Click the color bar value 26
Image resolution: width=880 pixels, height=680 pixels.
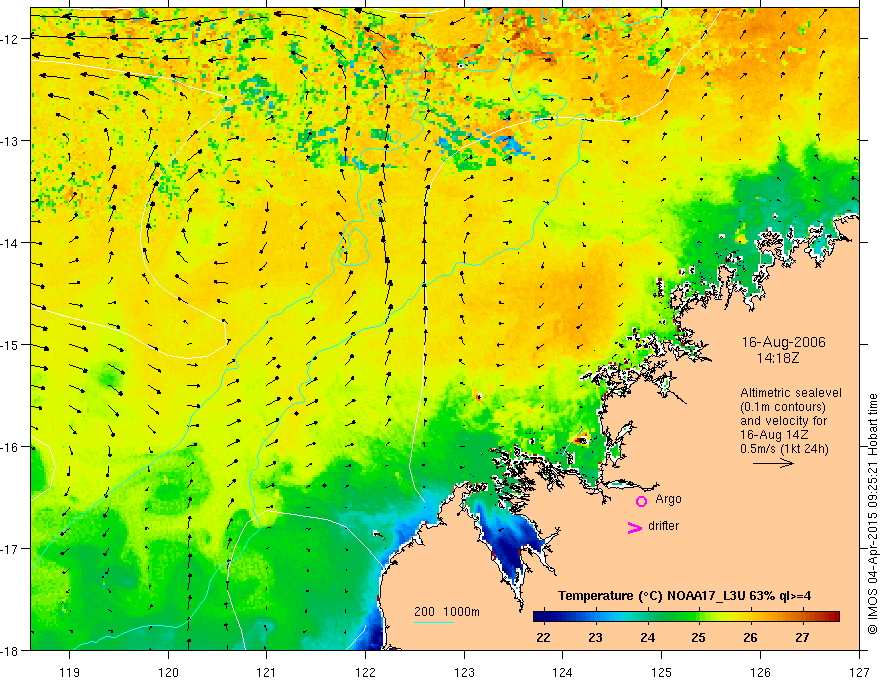750,637
